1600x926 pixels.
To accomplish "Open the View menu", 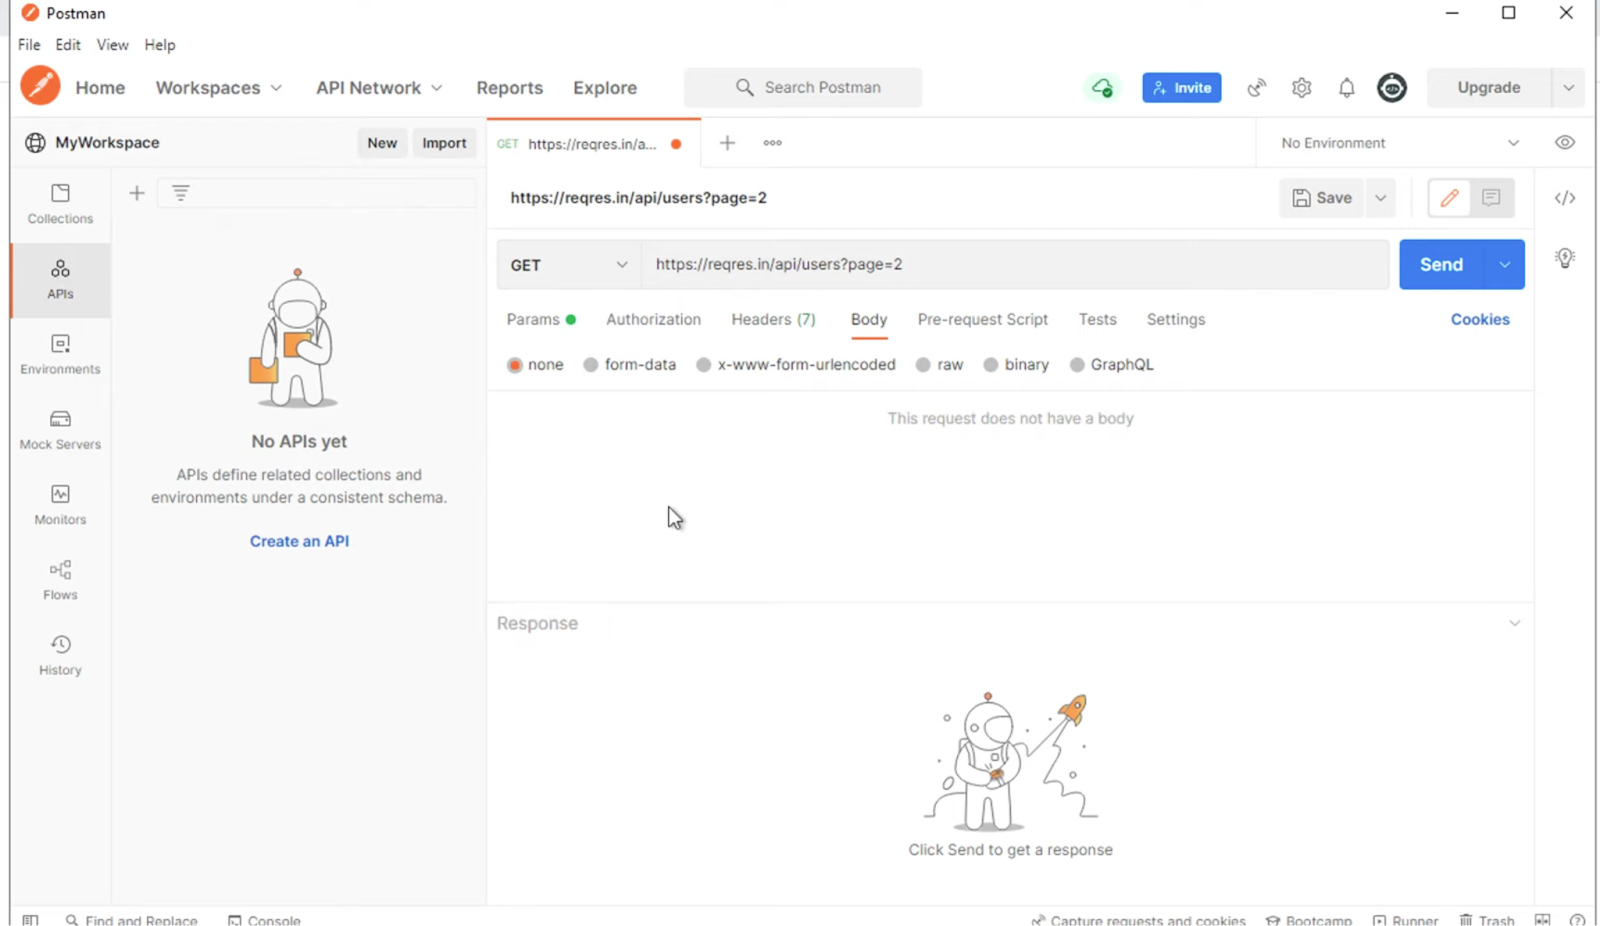I will [112, 45].
